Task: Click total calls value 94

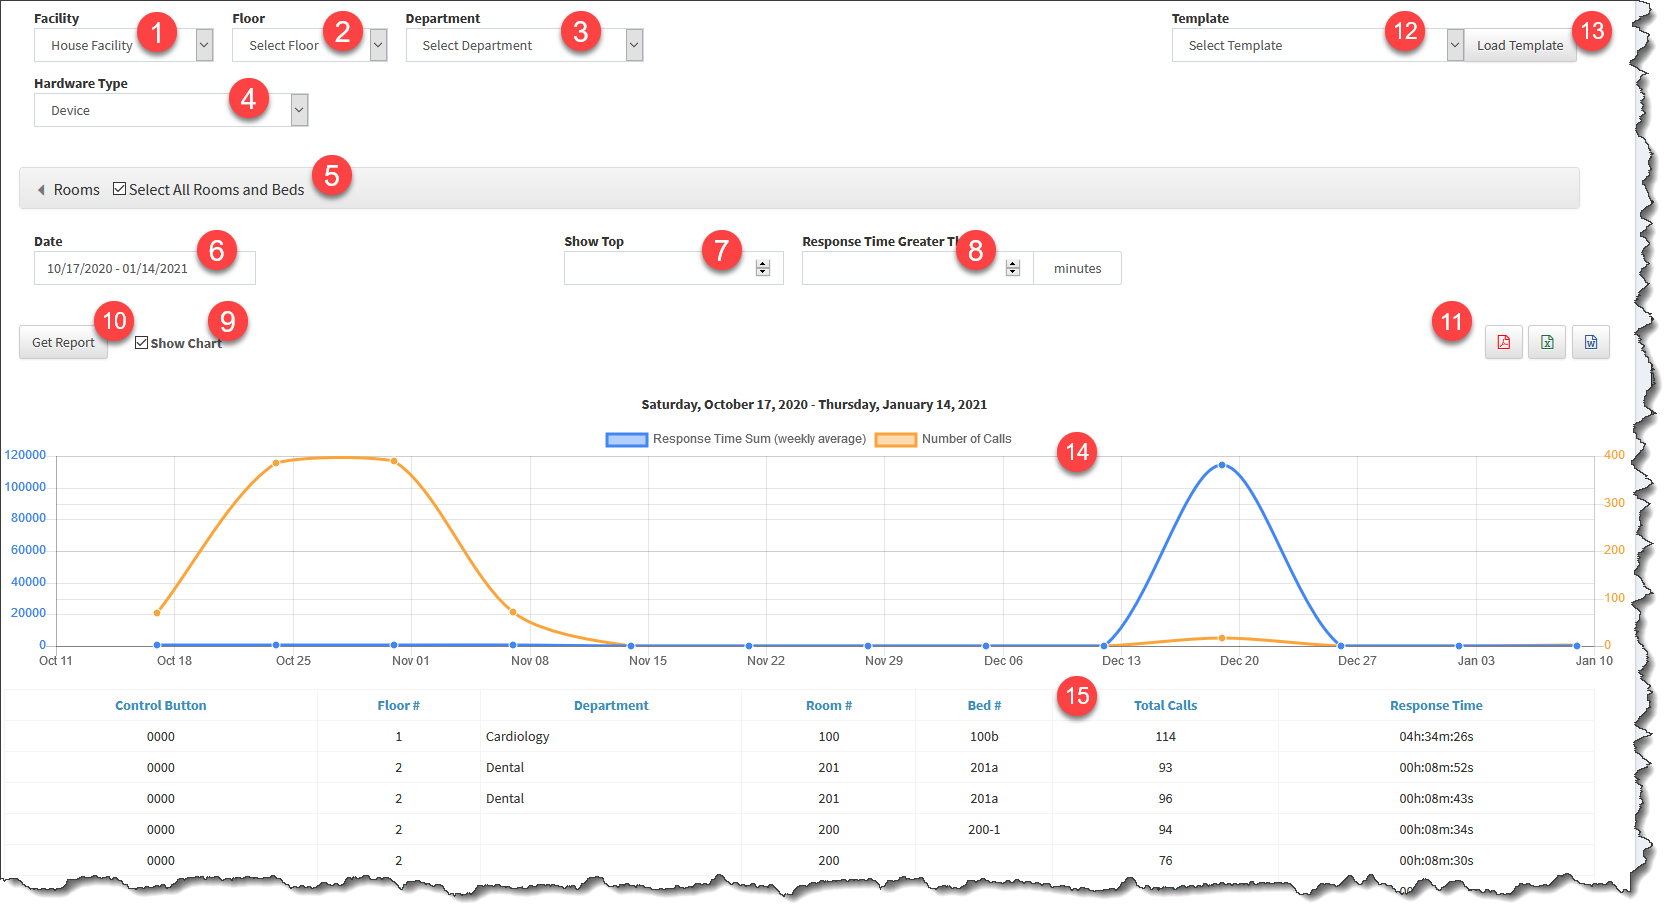Action: click(1165, 829)
